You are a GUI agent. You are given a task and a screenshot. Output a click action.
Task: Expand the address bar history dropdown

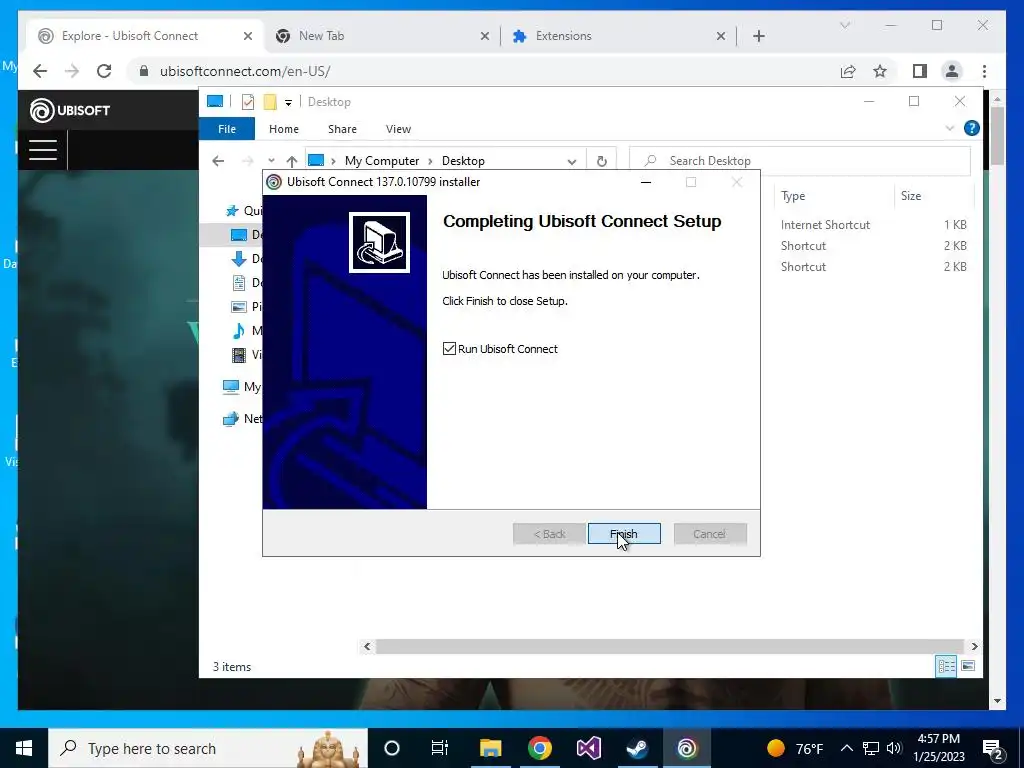pyautogui.click(x=571, y=161)
